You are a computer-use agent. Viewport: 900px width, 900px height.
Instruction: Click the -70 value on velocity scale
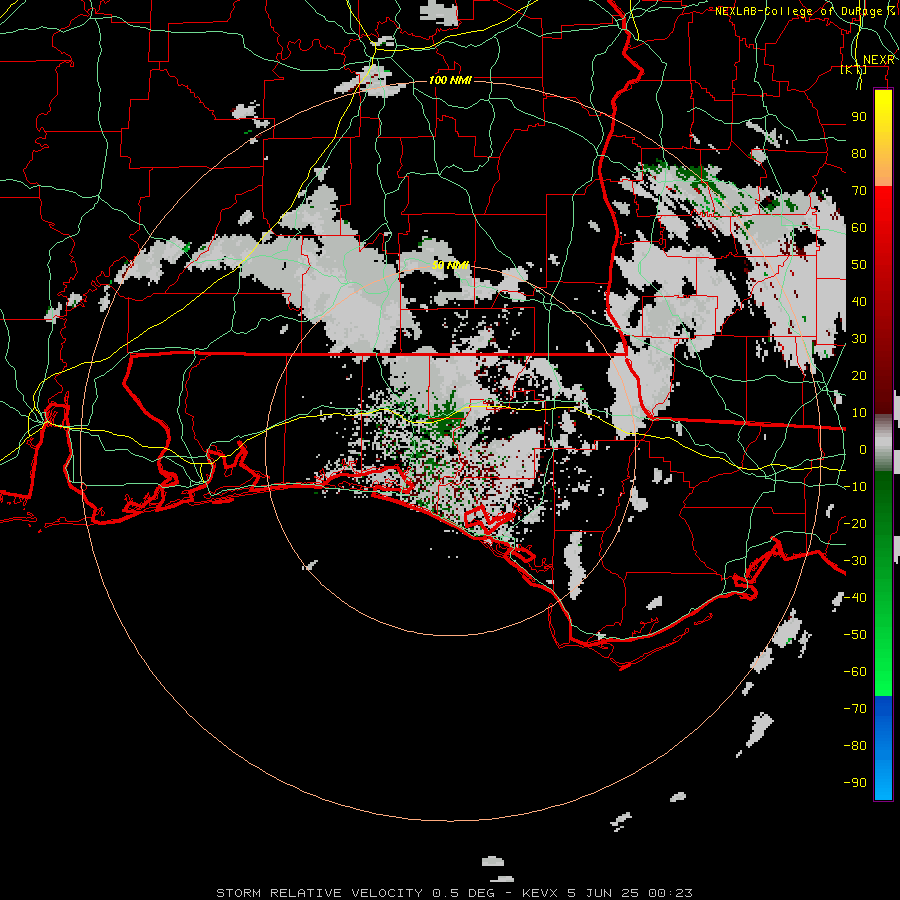pos(855,708)
